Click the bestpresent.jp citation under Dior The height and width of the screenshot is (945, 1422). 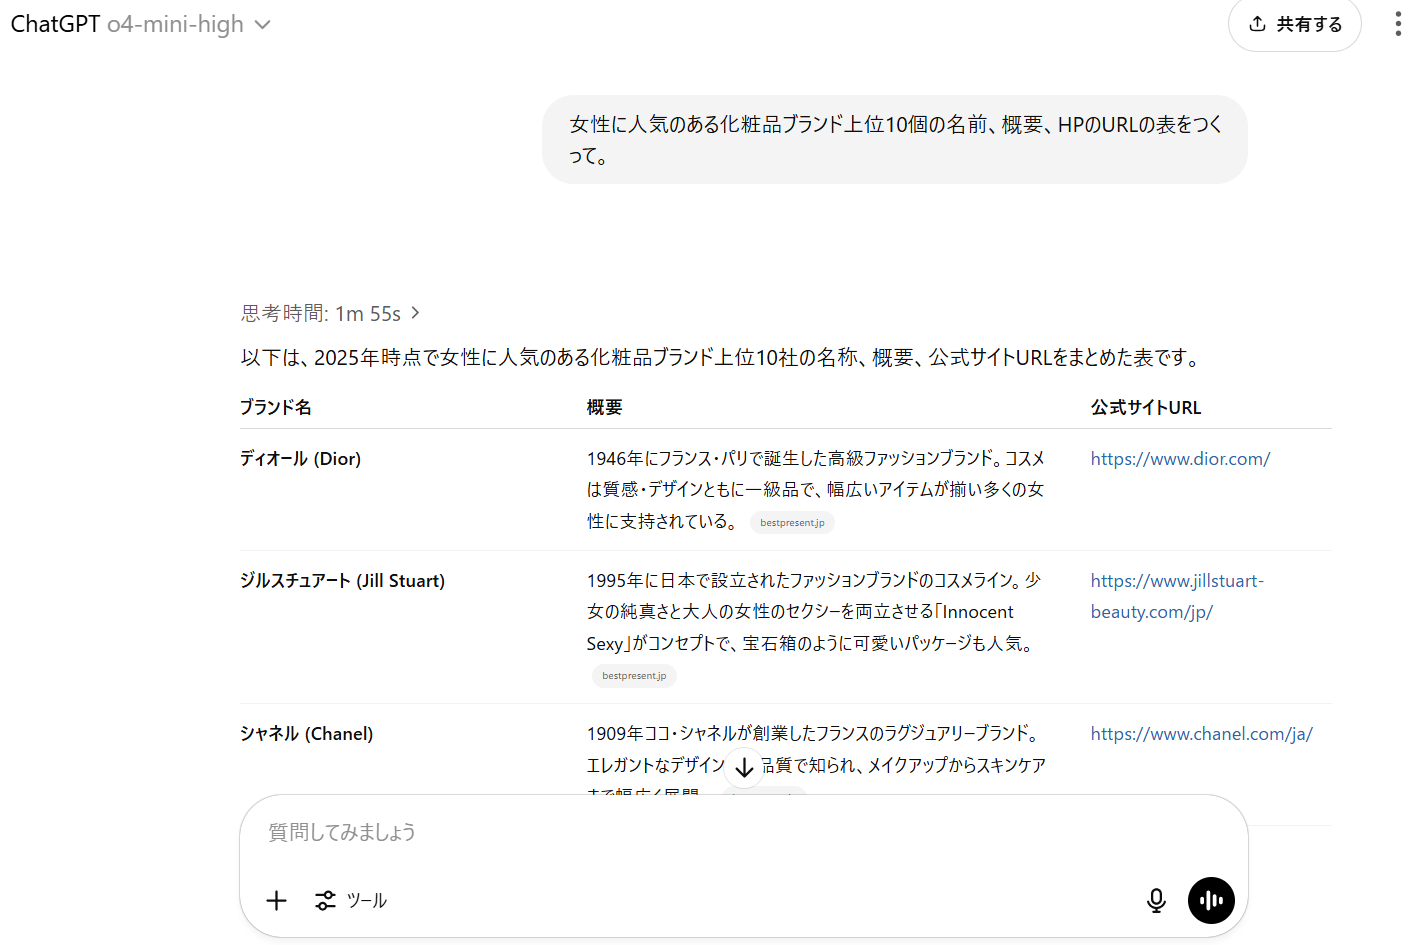(792, 522)
